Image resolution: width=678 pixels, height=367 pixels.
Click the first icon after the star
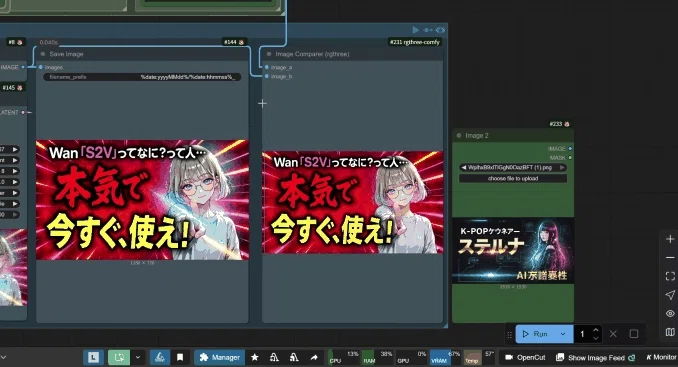click(274, 357)
